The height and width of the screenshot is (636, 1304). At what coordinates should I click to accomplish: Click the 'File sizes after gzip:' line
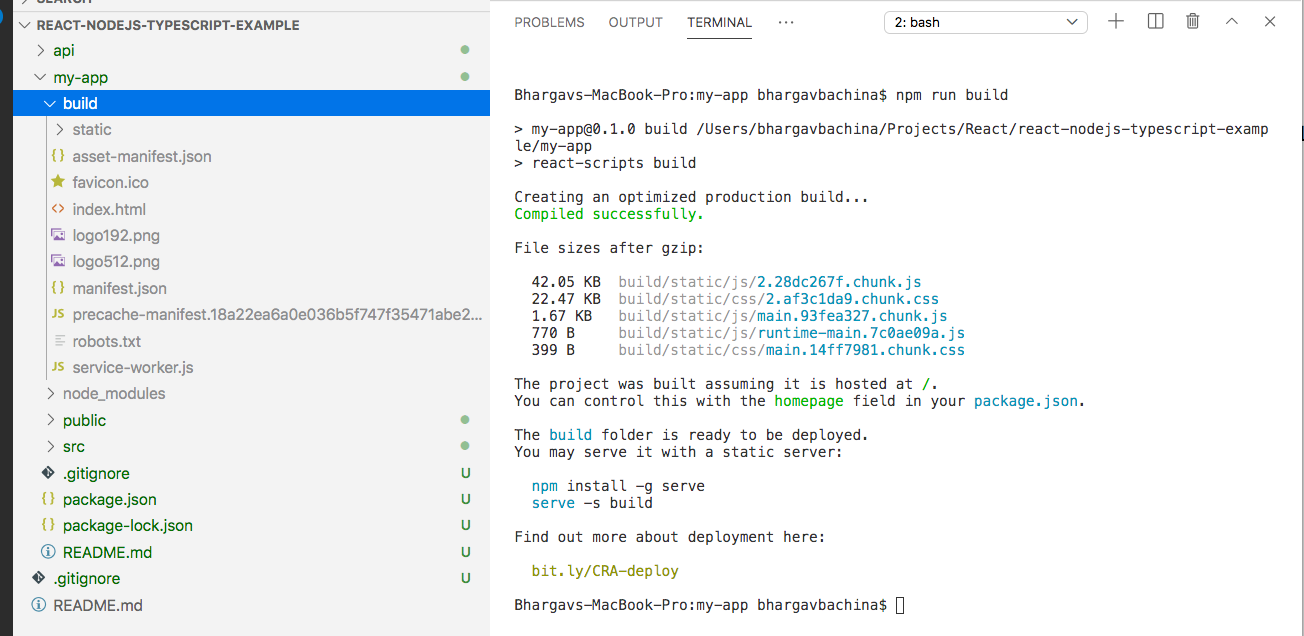[x=609, y=248]
